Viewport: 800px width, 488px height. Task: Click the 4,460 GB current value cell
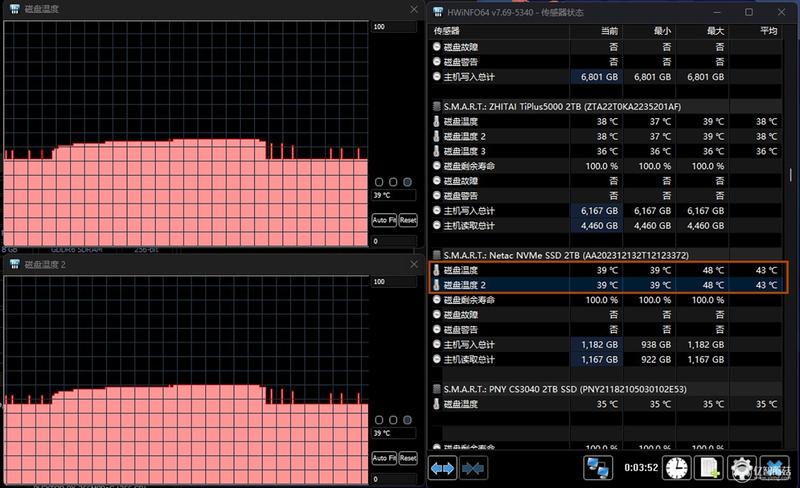pos(596,226)
